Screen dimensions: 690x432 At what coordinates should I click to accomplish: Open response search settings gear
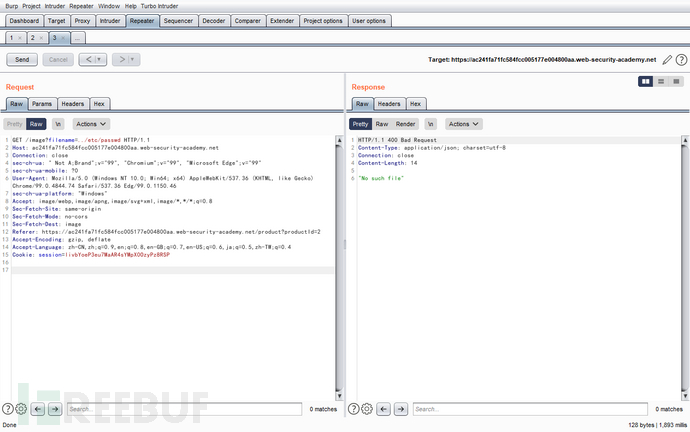(367, 409)
